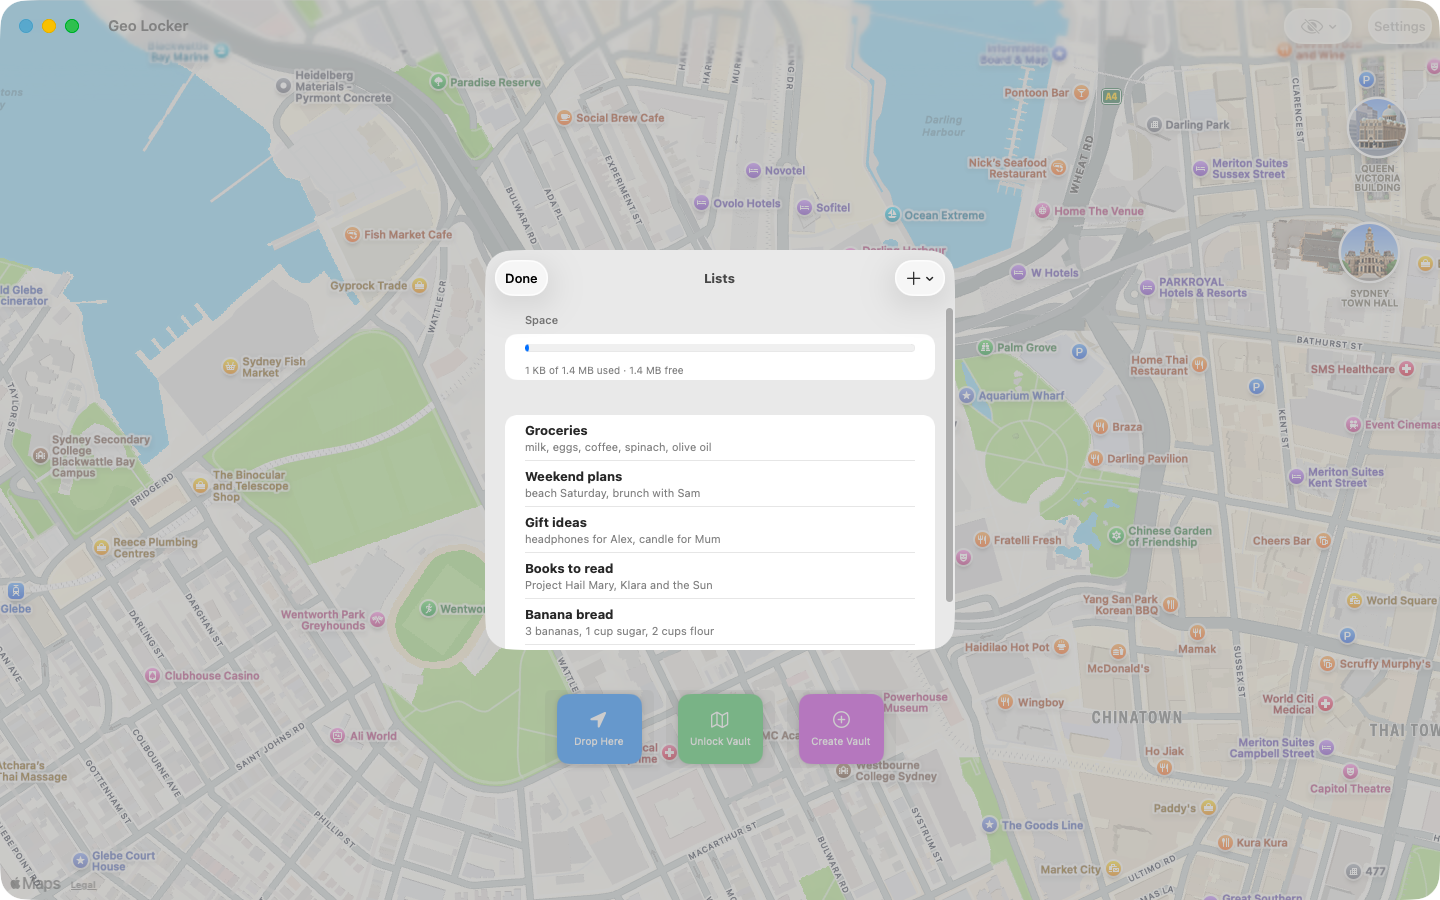Click the Ocean Extreme map pin
The image size is (1440, 900).
click(892, 215)
